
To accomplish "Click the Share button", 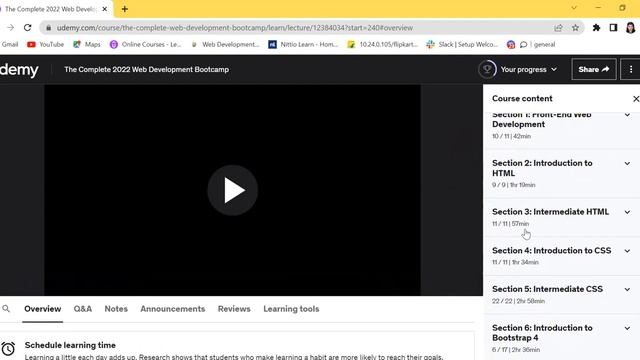I will coord(594,69).
